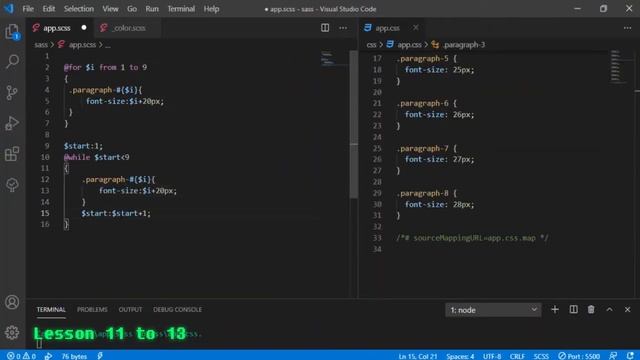Click the 76 bytes file size indicator

point(74,356)
